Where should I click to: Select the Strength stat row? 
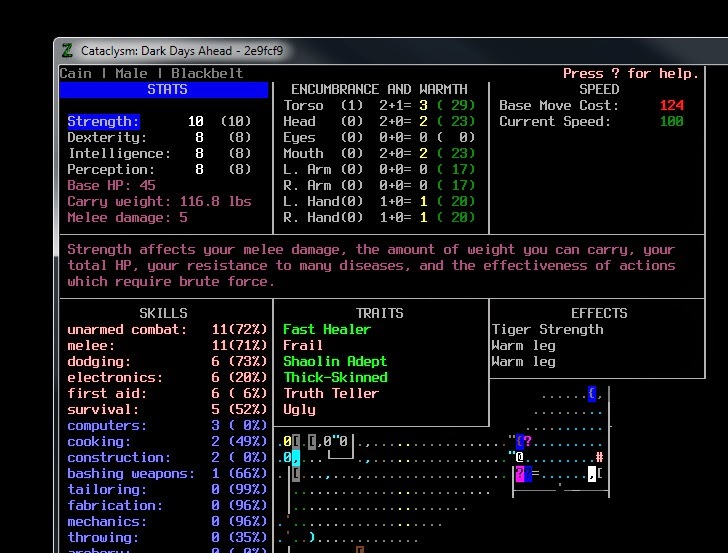click(159, 122)
